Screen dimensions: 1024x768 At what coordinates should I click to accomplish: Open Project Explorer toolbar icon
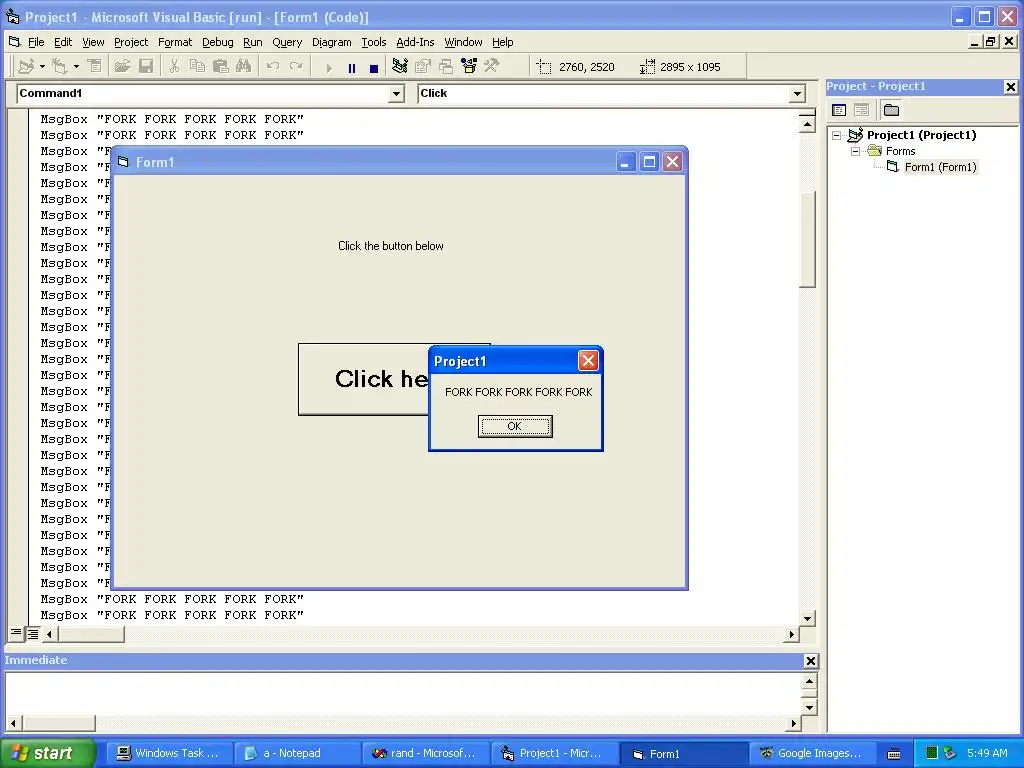(400, 66)
